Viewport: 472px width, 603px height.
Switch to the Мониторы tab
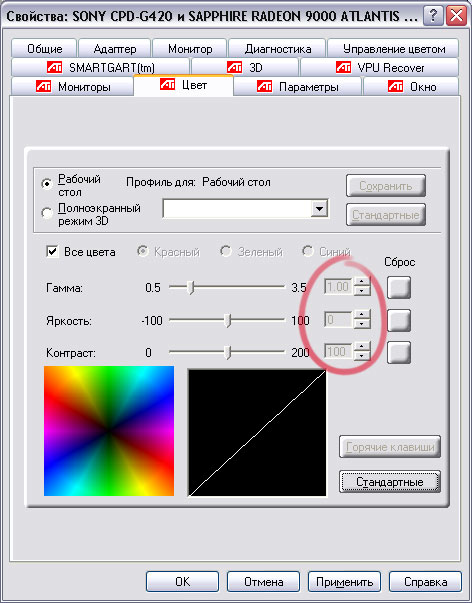coord(72,87)
